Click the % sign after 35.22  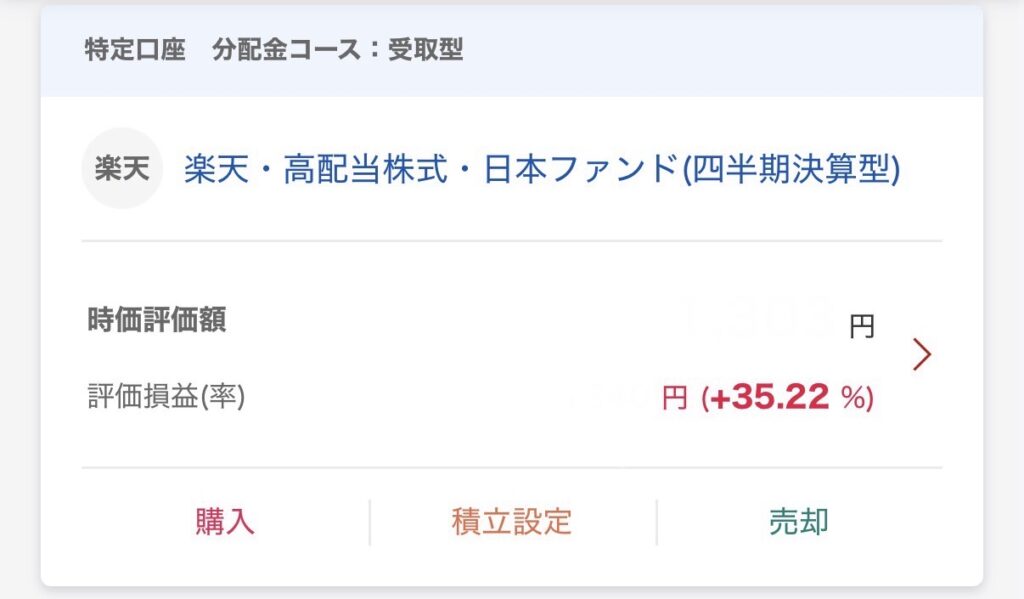(x=853, y=398)
